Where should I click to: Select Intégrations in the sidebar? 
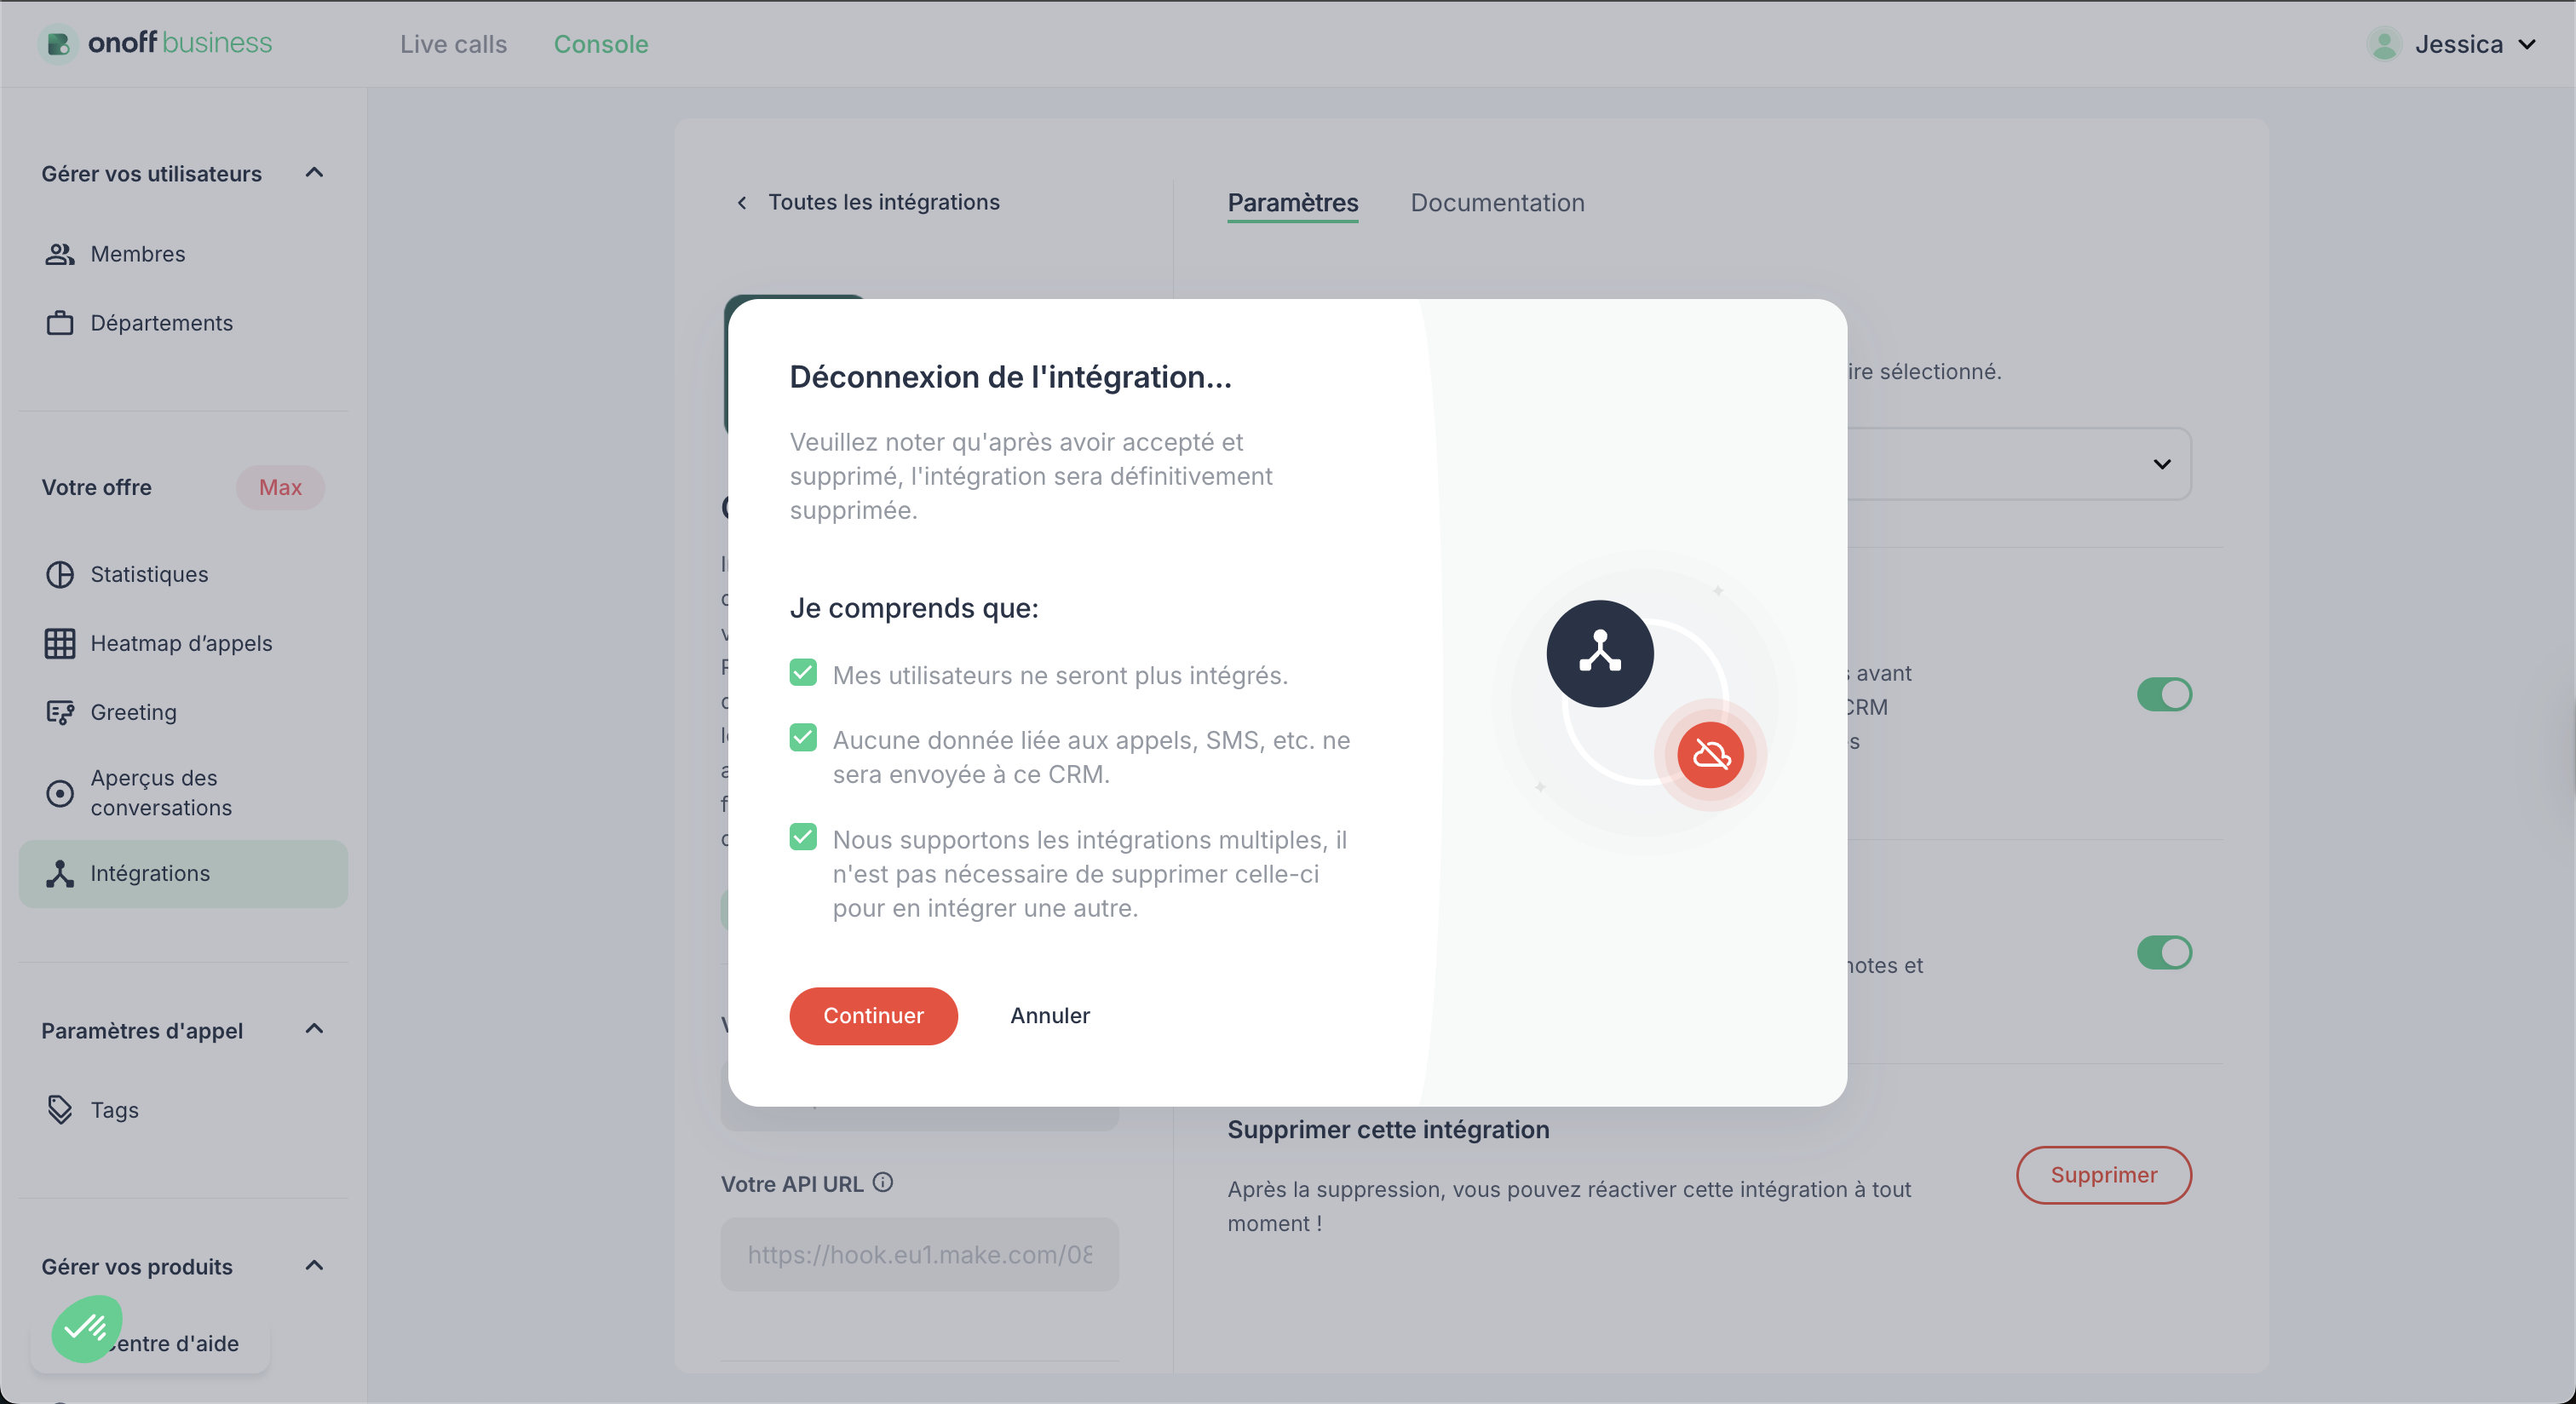[183, 874]
